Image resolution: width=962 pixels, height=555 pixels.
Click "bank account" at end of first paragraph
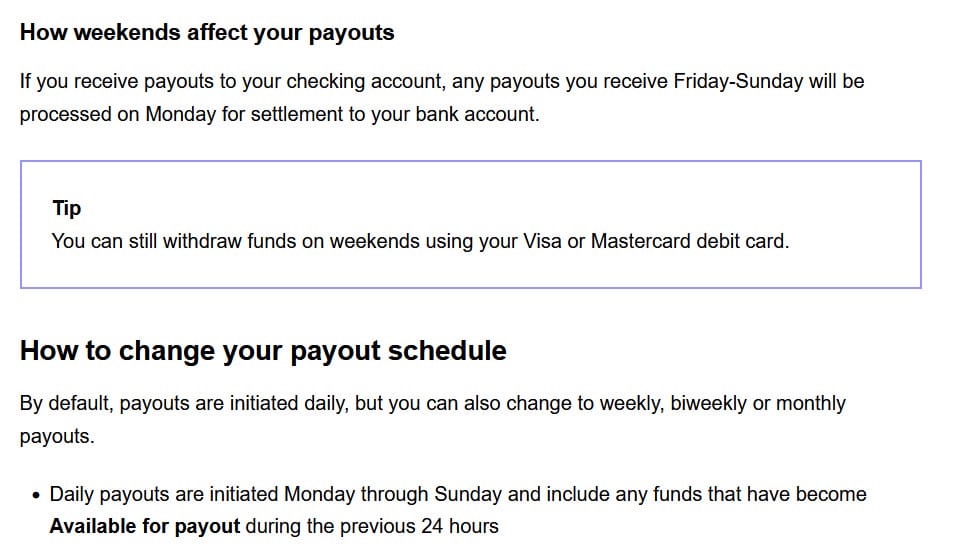pos(482,114)
